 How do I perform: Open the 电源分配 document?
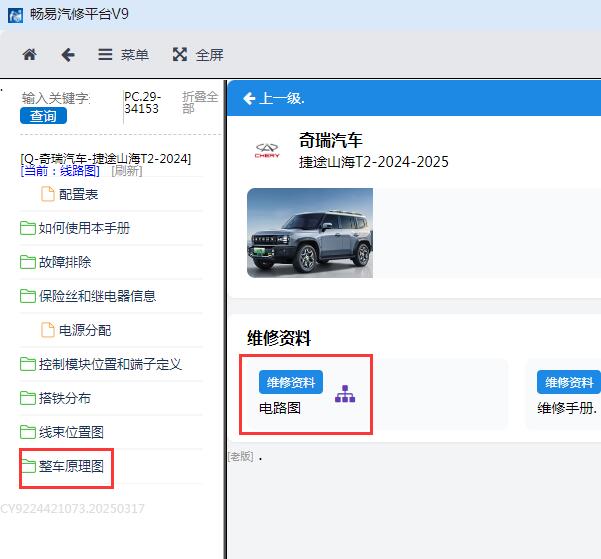point(76,330)
